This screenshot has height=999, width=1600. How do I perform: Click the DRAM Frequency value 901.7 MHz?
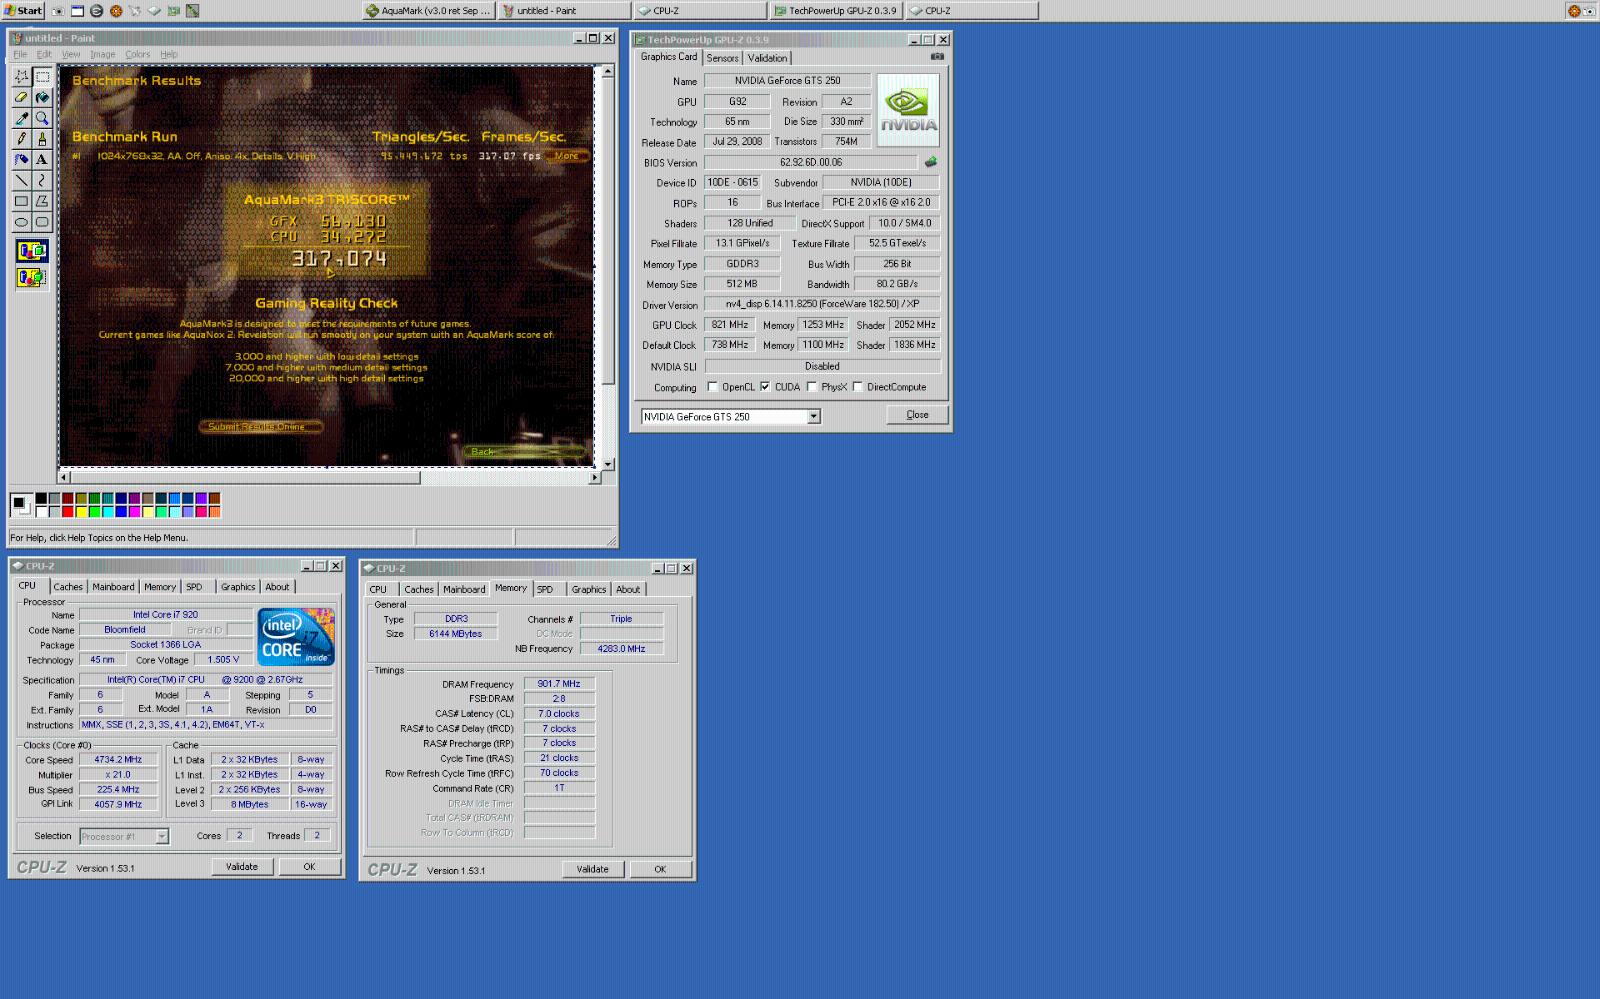[x=559, y=684]
